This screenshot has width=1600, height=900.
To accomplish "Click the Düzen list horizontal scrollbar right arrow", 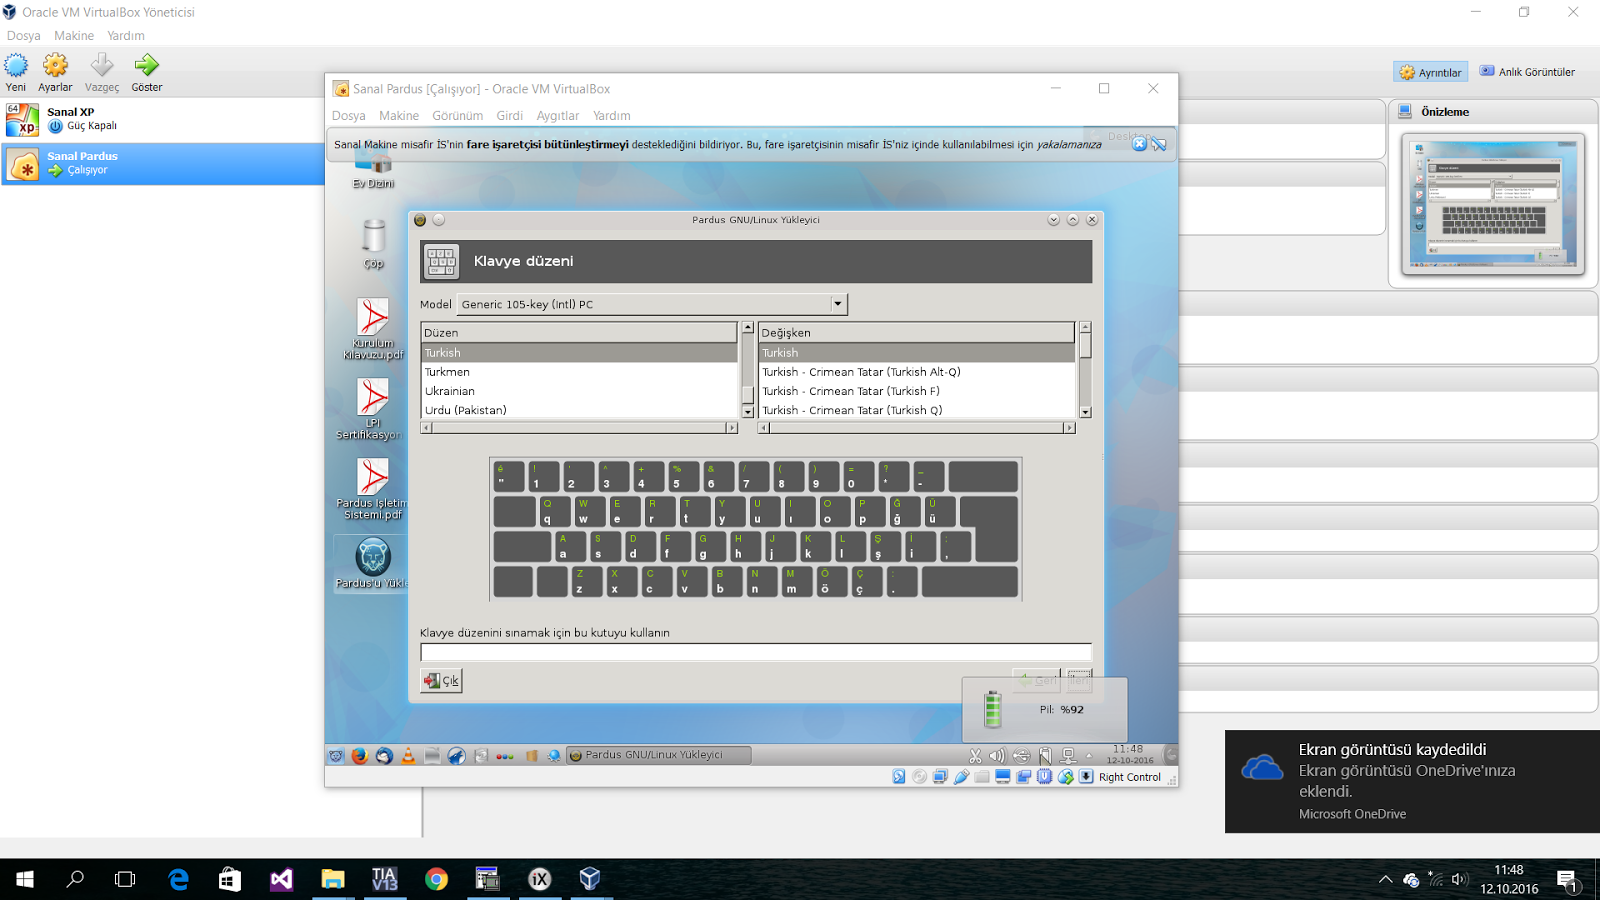I will (x=731, y=428).
